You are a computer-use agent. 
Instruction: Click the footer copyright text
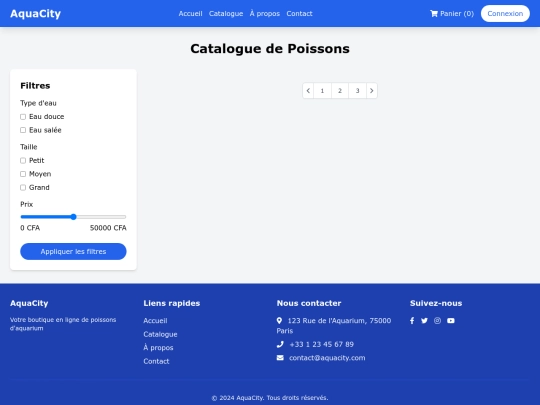click(x=270, y=398)
